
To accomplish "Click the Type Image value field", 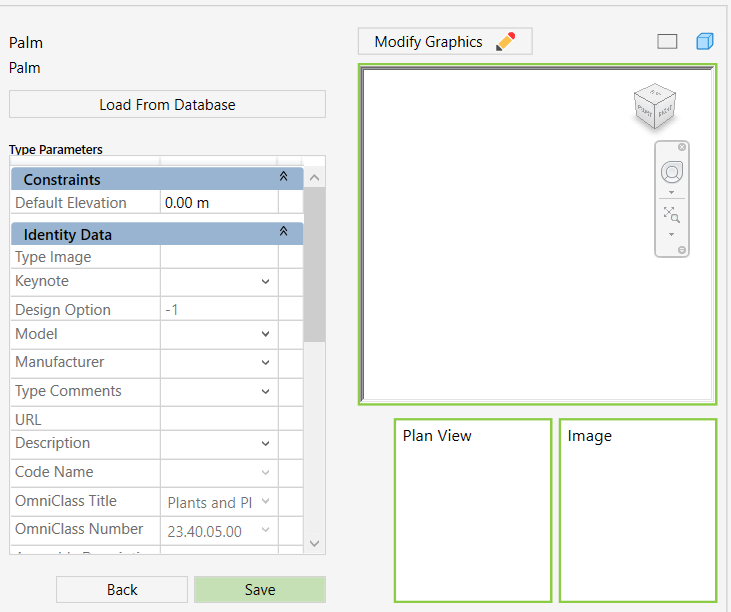I will 219,257.
